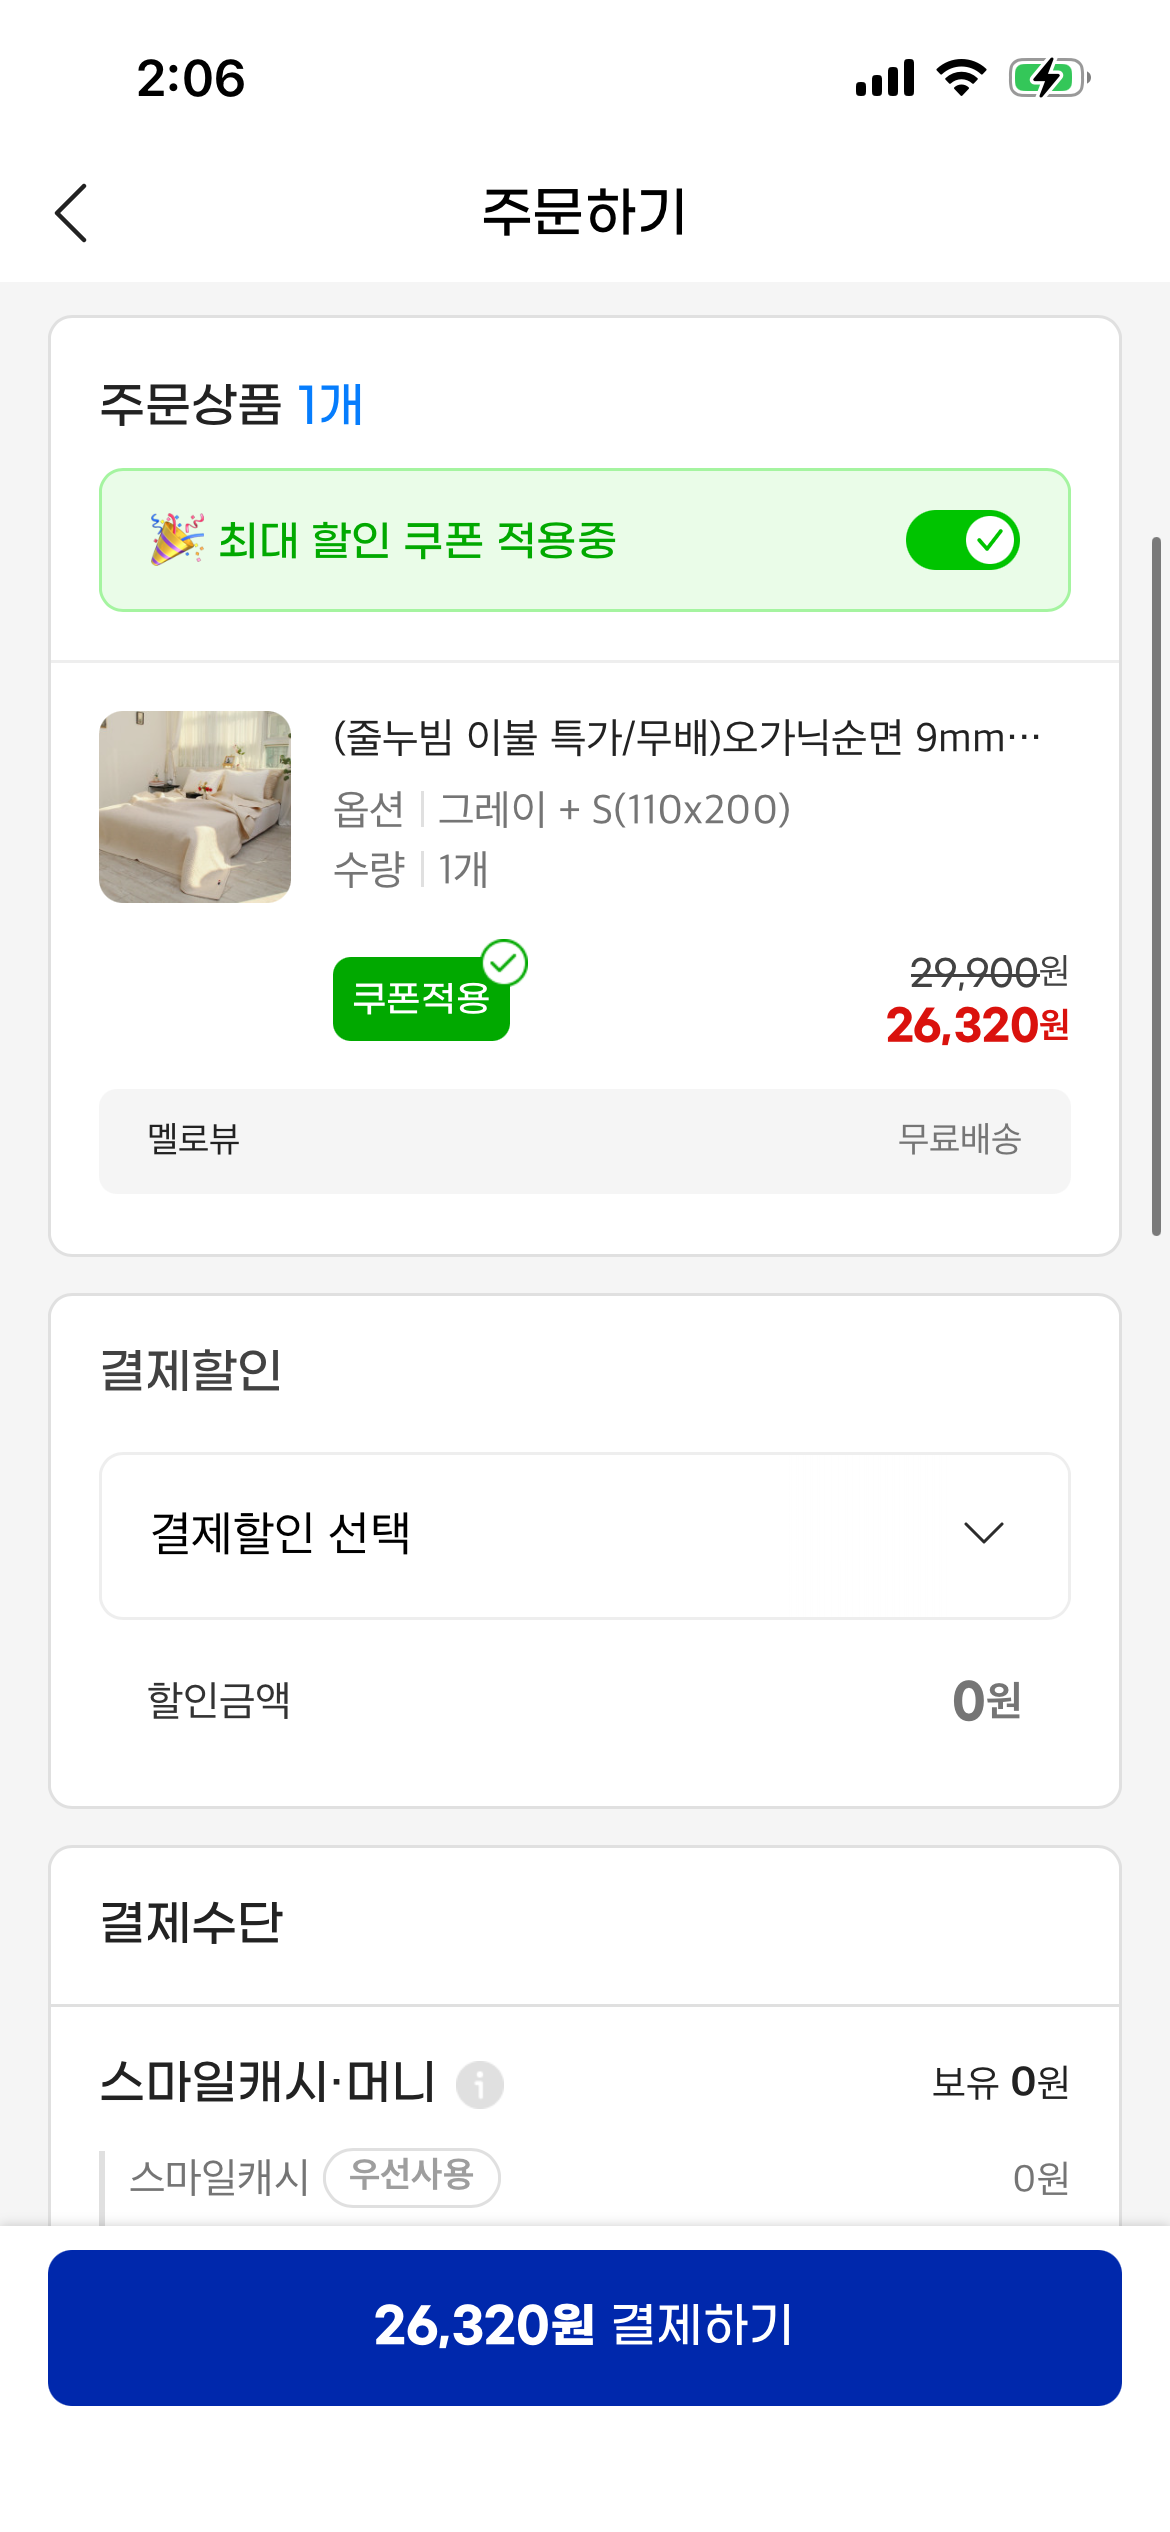1170x2532 pixels.
Task: Click the vertical scrollbar on right edge
Action: [x=1156, y=886]
